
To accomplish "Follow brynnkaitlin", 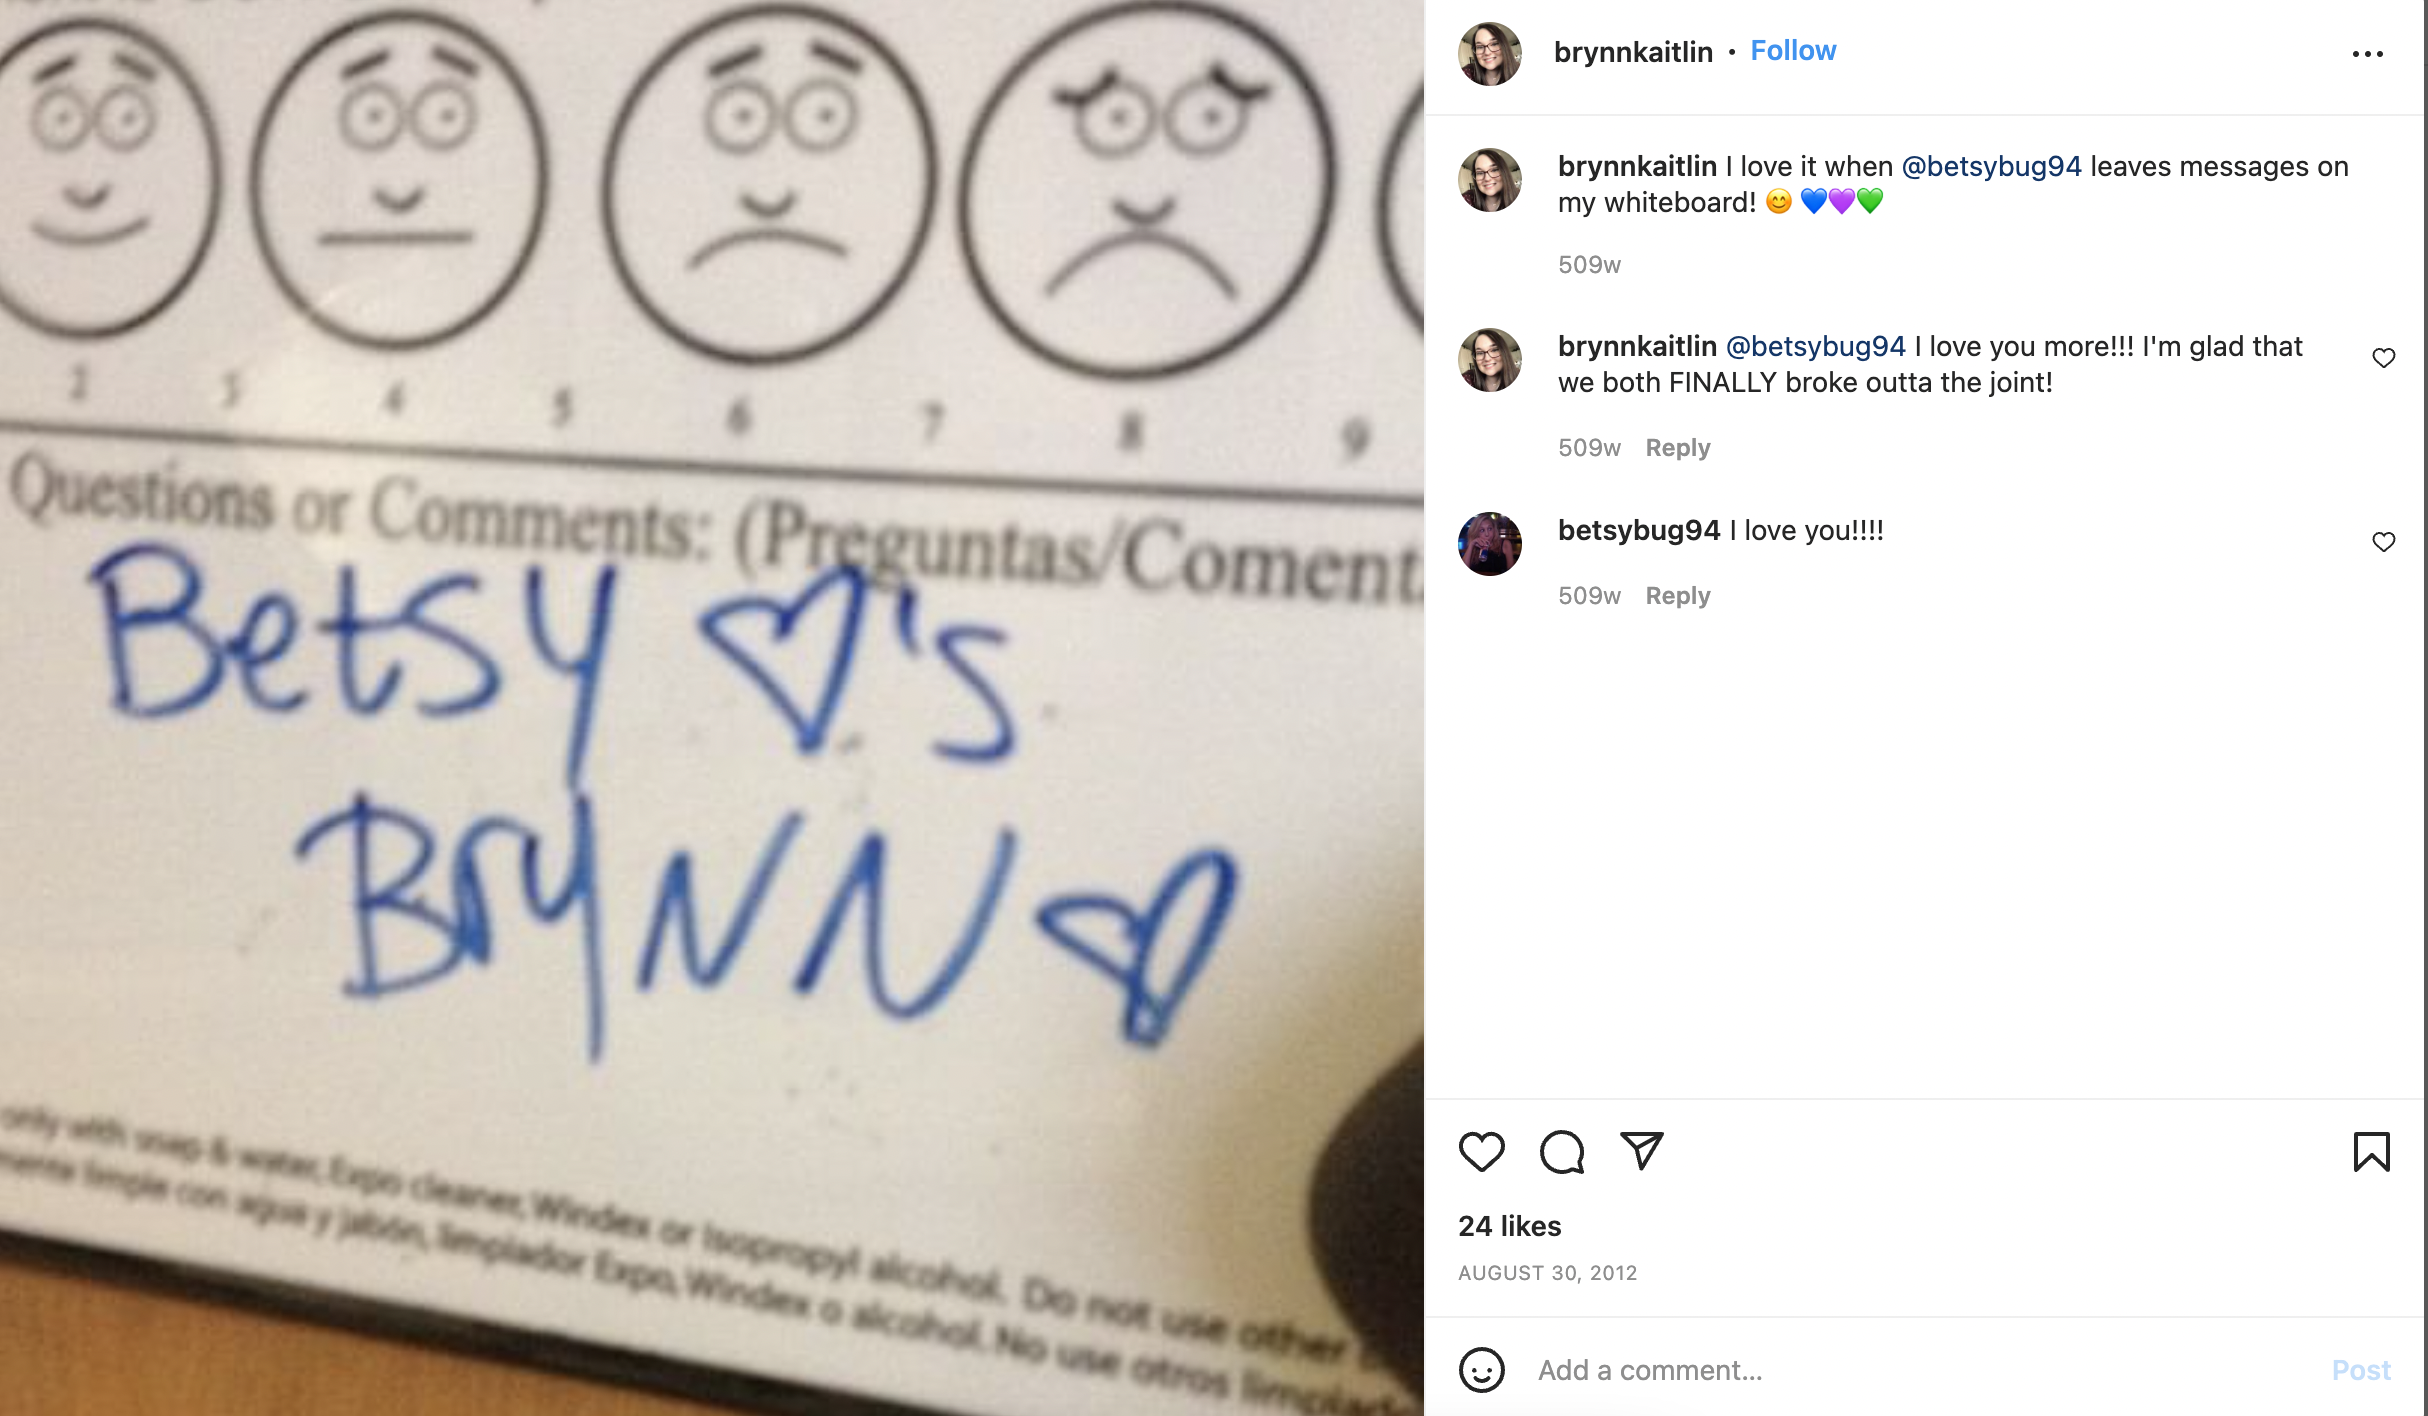I will coord(1793,51).
